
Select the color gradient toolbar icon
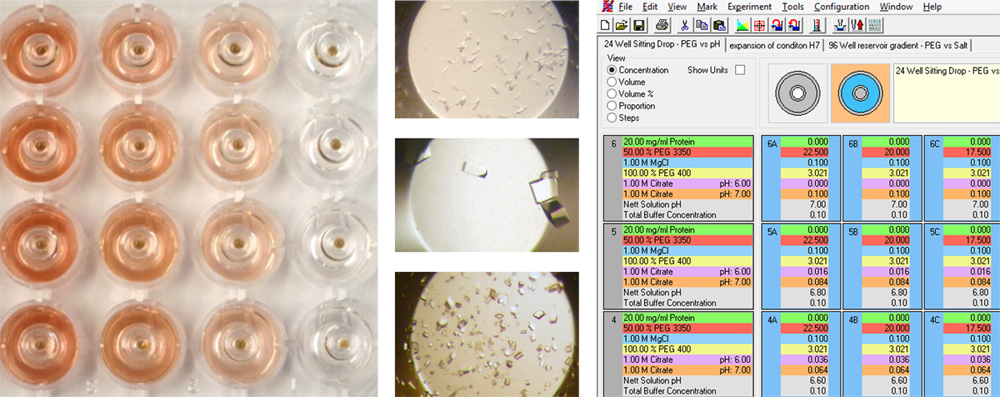[x=743, y=26]
